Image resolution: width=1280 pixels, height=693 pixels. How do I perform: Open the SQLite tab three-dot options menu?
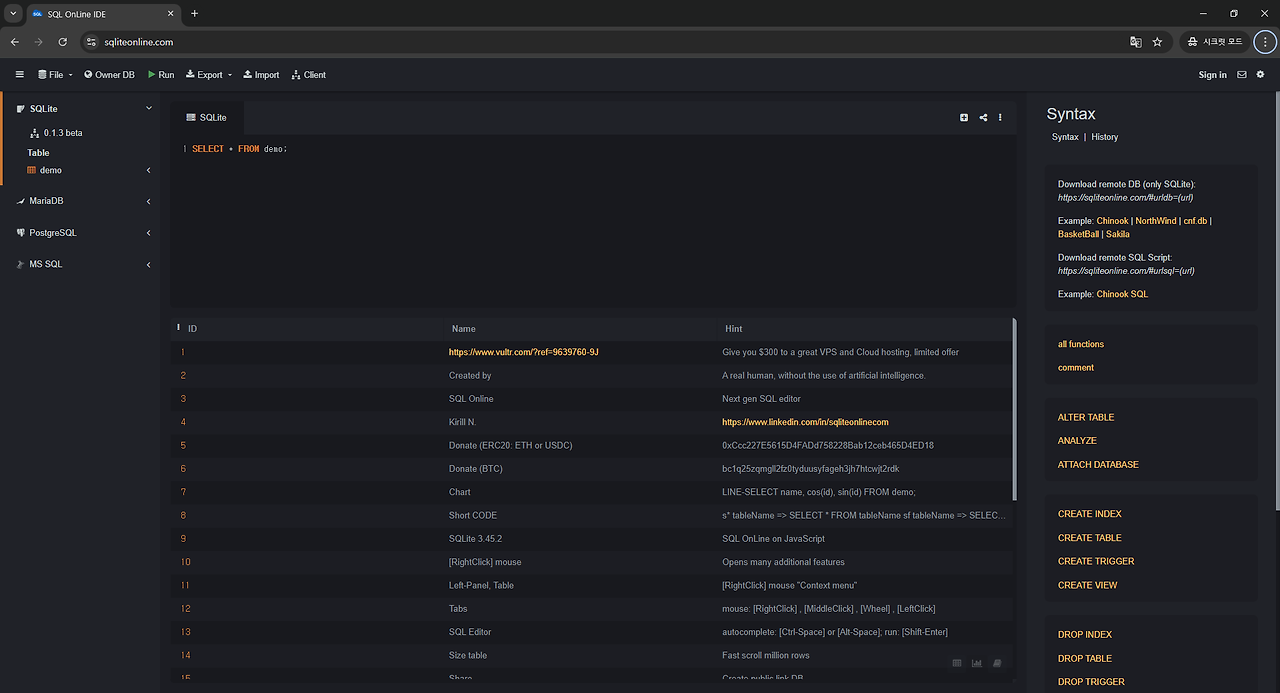coord(999,117)
